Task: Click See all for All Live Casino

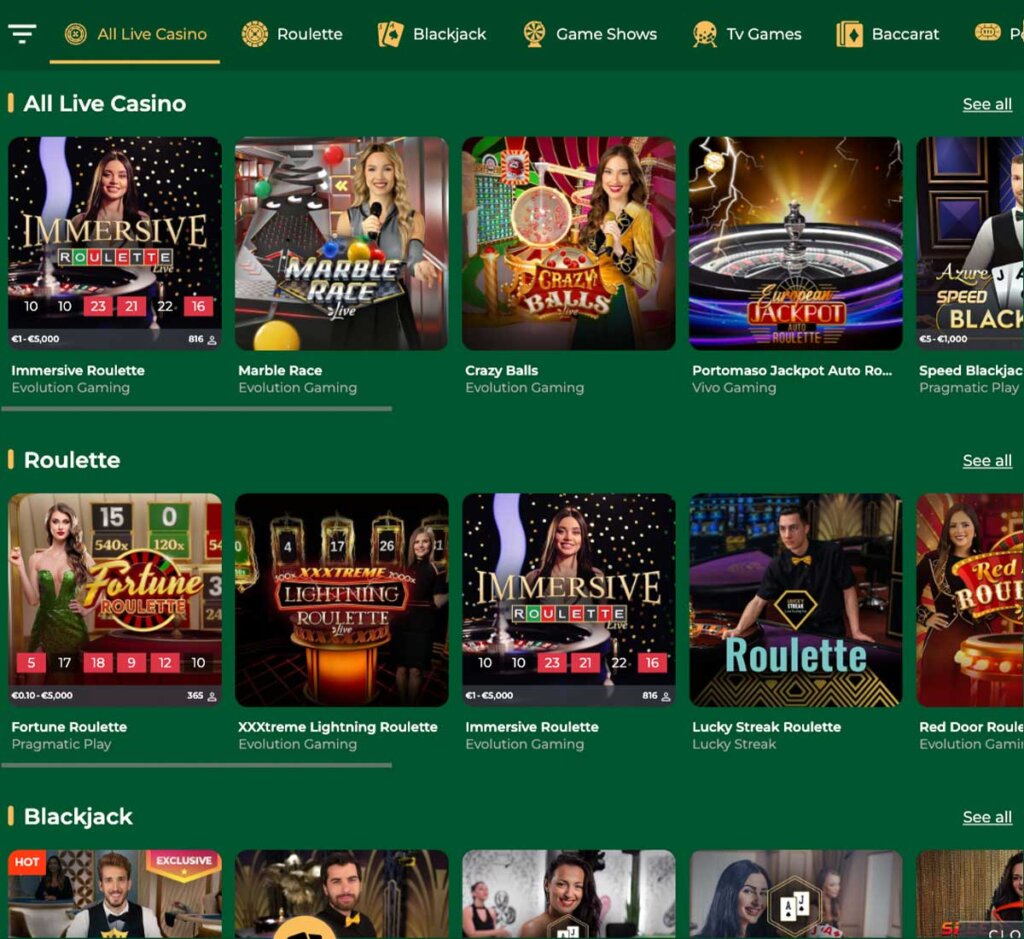Action: pos(987,104)
